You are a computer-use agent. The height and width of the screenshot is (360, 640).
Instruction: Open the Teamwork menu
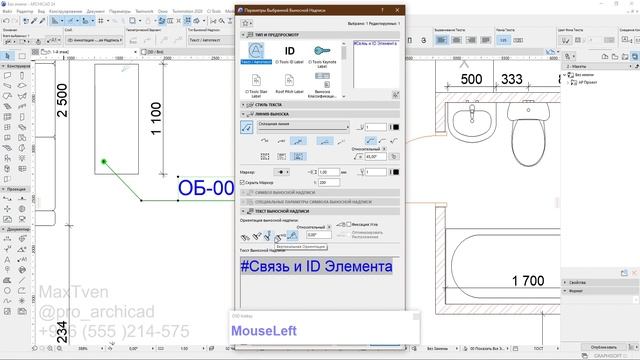144,11
